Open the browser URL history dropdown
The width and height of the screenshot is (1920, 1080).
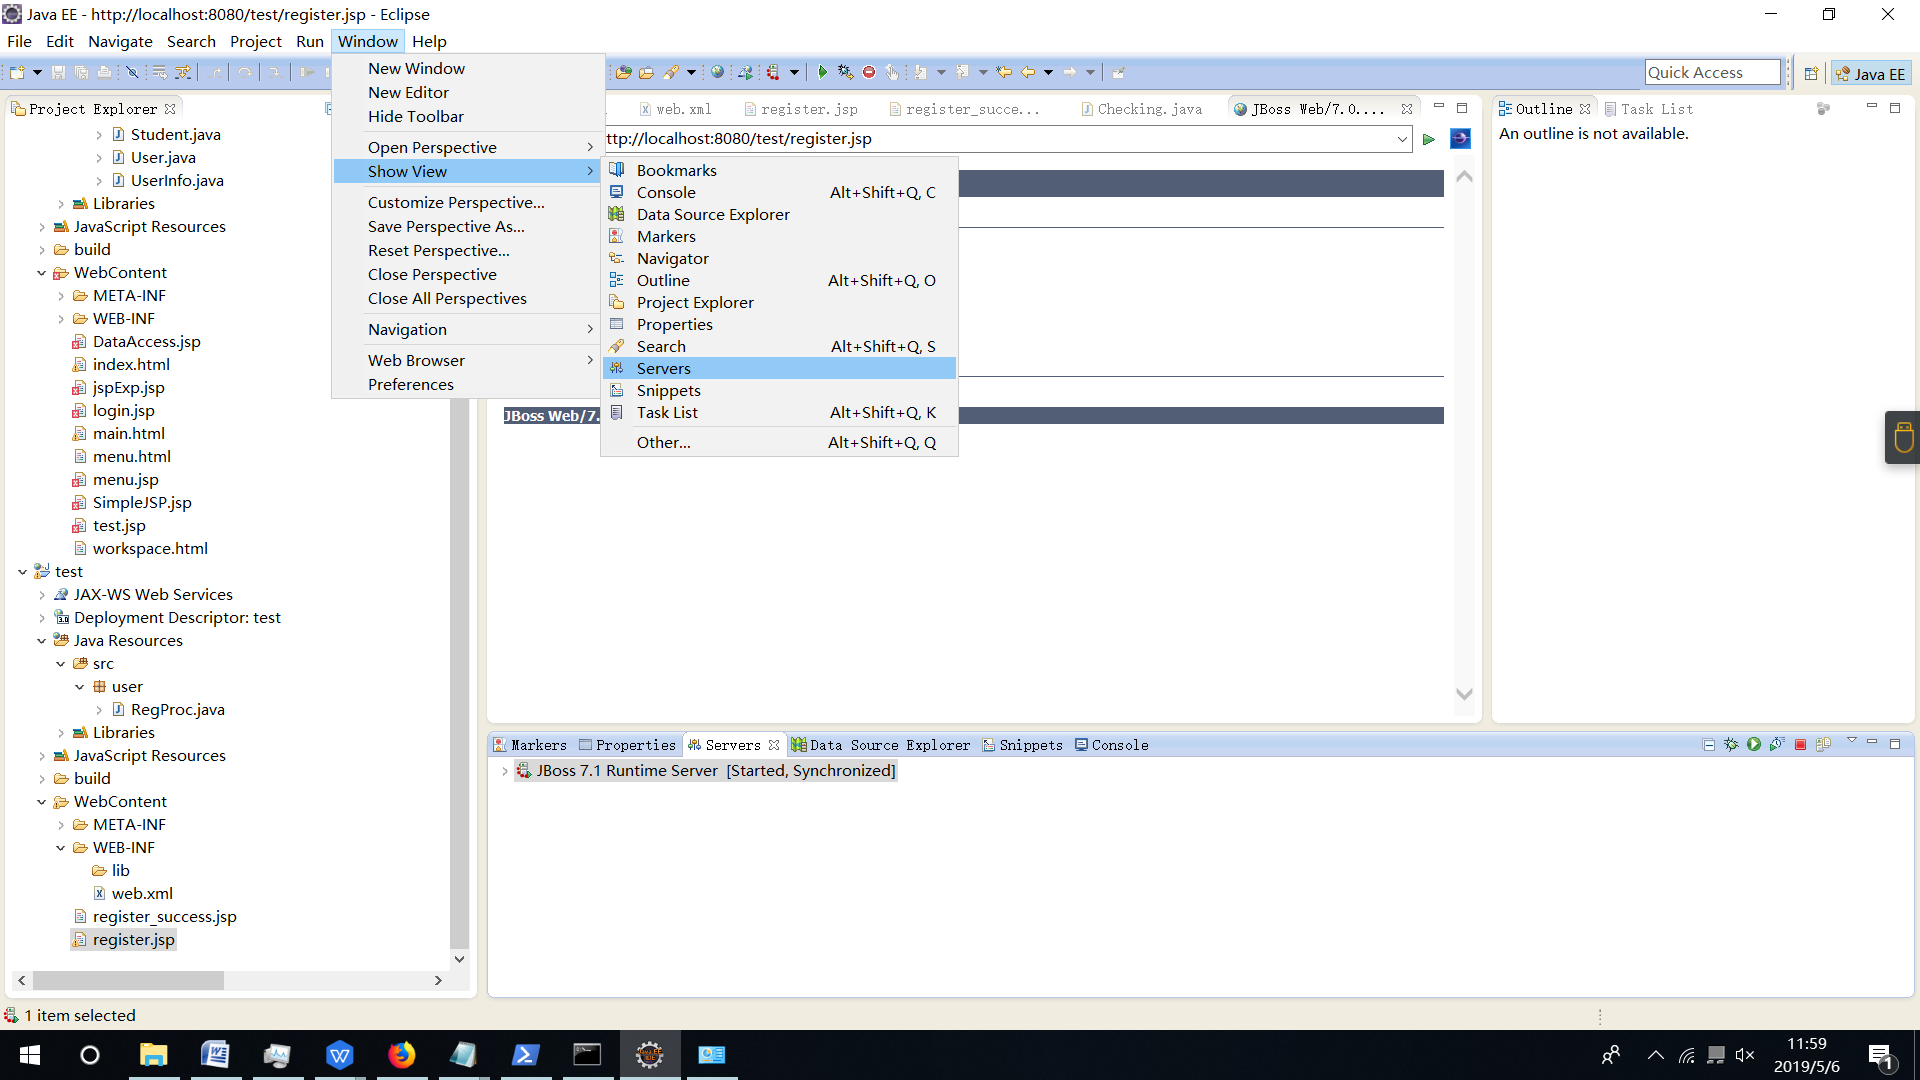[1402, 139]
